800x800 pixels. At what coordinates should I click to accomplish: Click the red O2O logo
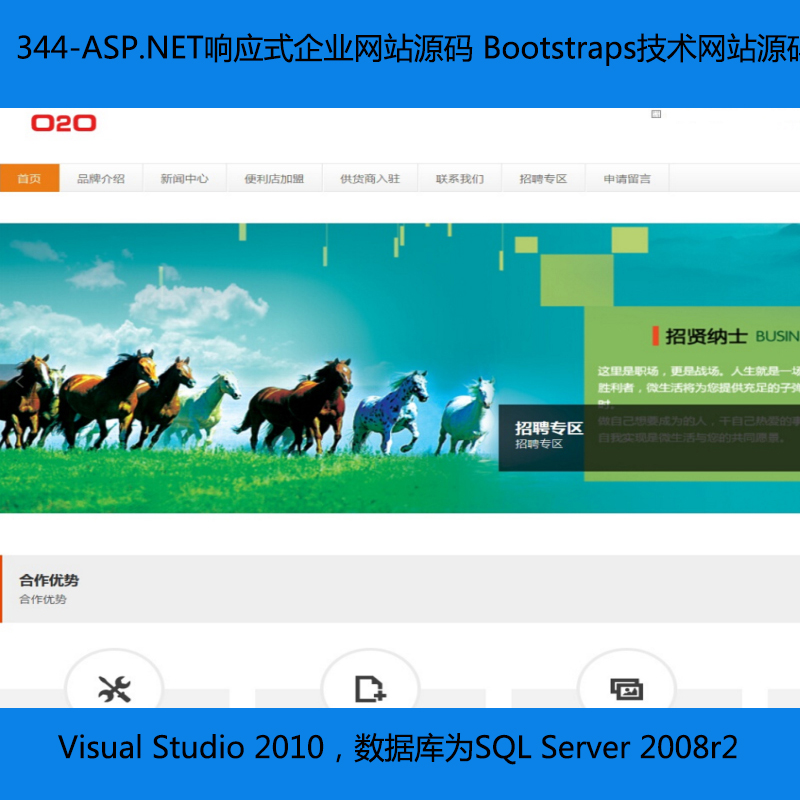coord(63,123)
